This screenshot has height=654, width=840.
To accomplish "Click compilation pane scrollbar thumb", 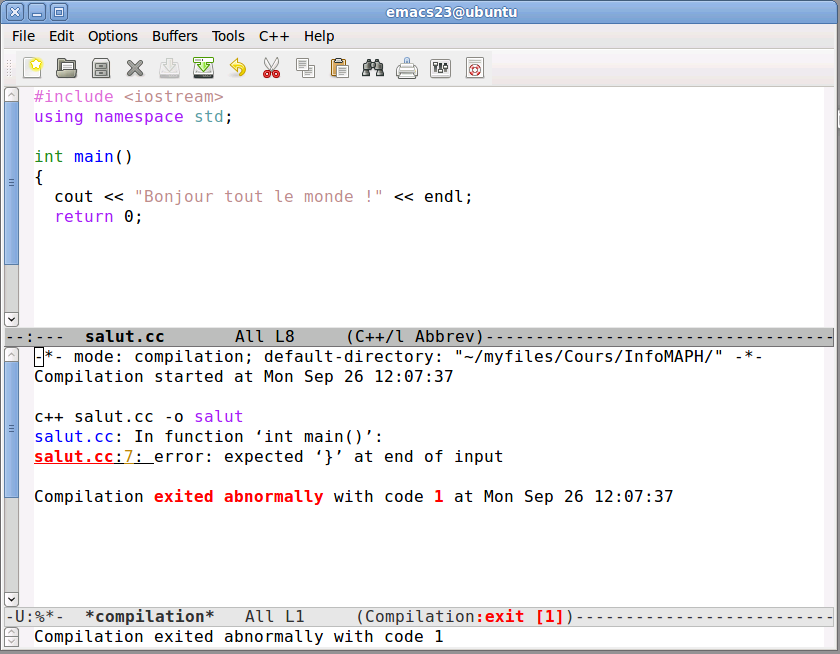I will [11, 429].
